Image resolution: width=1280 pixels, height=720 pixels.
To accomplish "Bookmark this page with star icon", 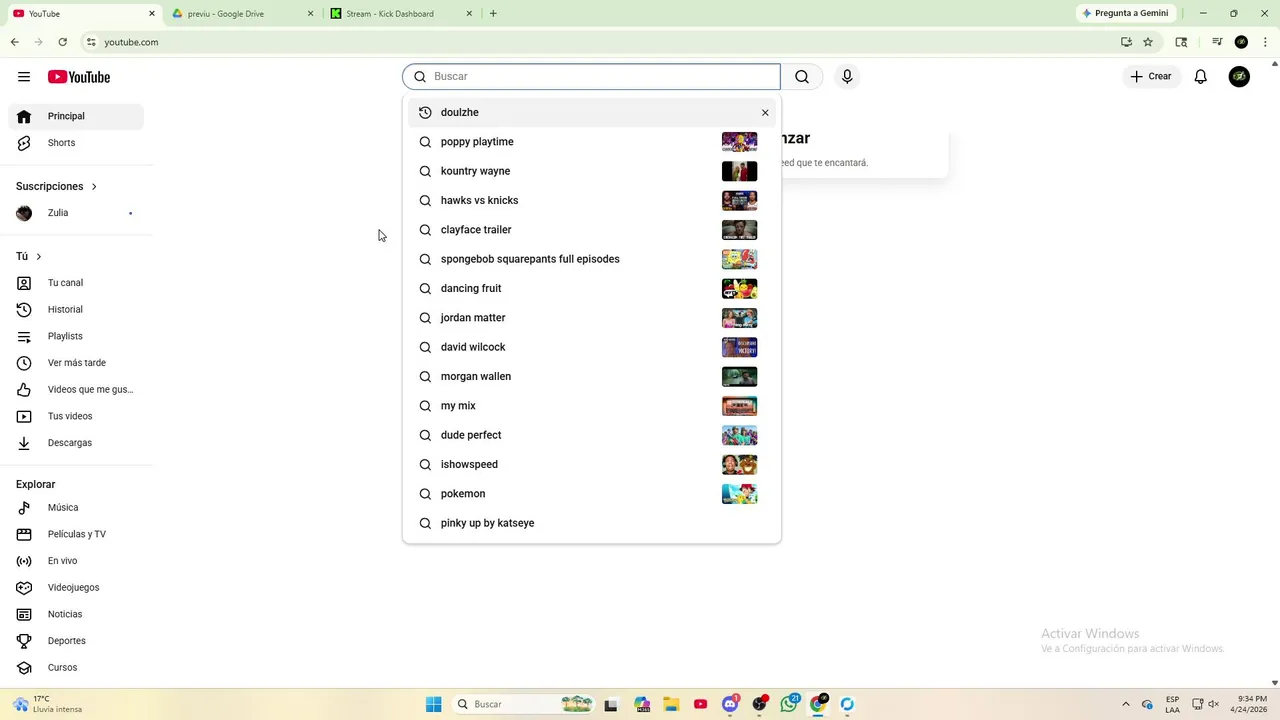I will click(1148, 42).
